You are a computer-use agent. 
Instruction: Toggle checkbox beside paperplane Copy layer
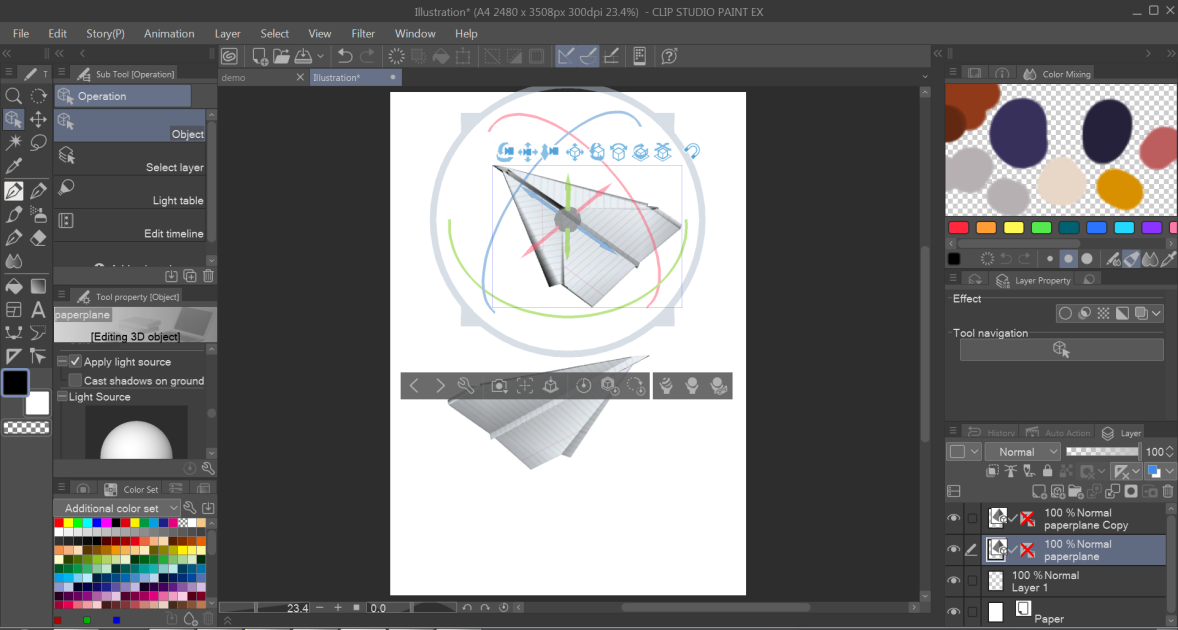pos(972,518)
